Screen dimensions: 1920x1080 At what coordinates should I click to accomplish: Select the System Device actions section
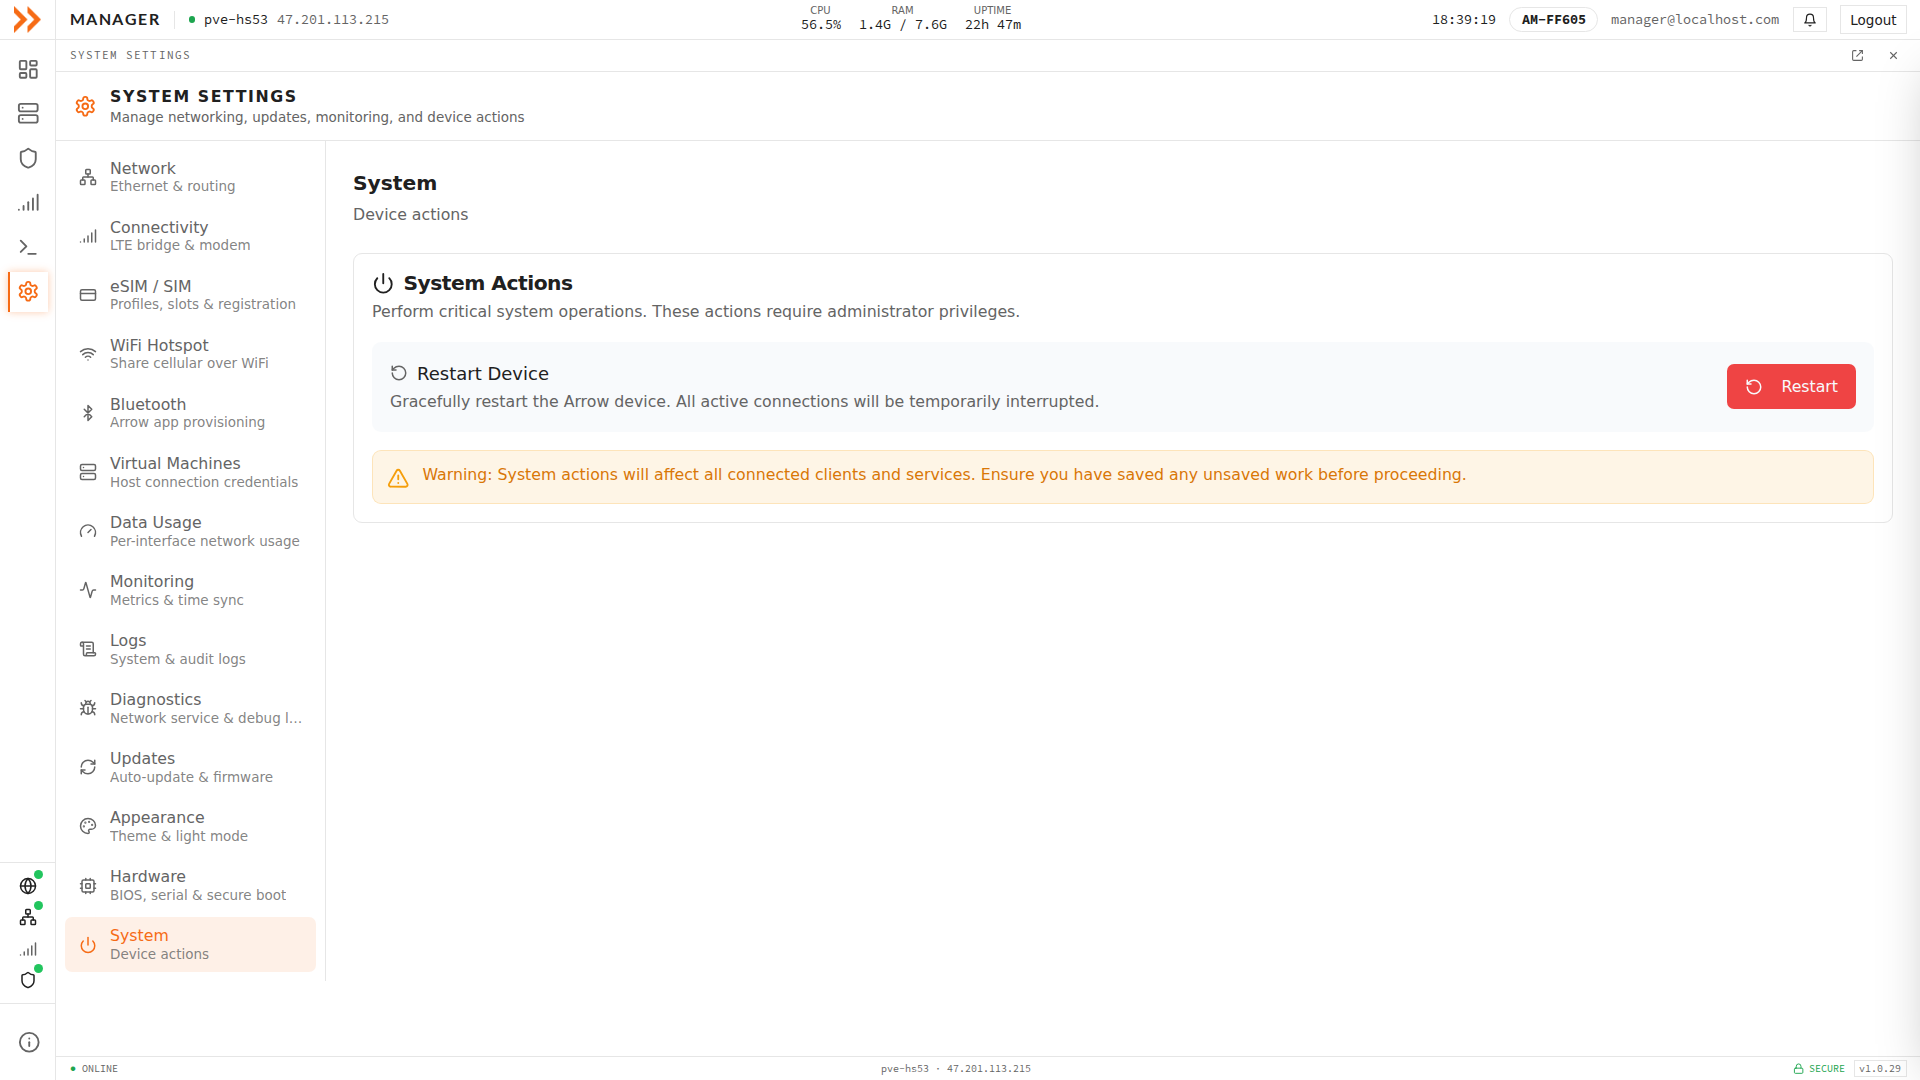(x=190, y=944)
